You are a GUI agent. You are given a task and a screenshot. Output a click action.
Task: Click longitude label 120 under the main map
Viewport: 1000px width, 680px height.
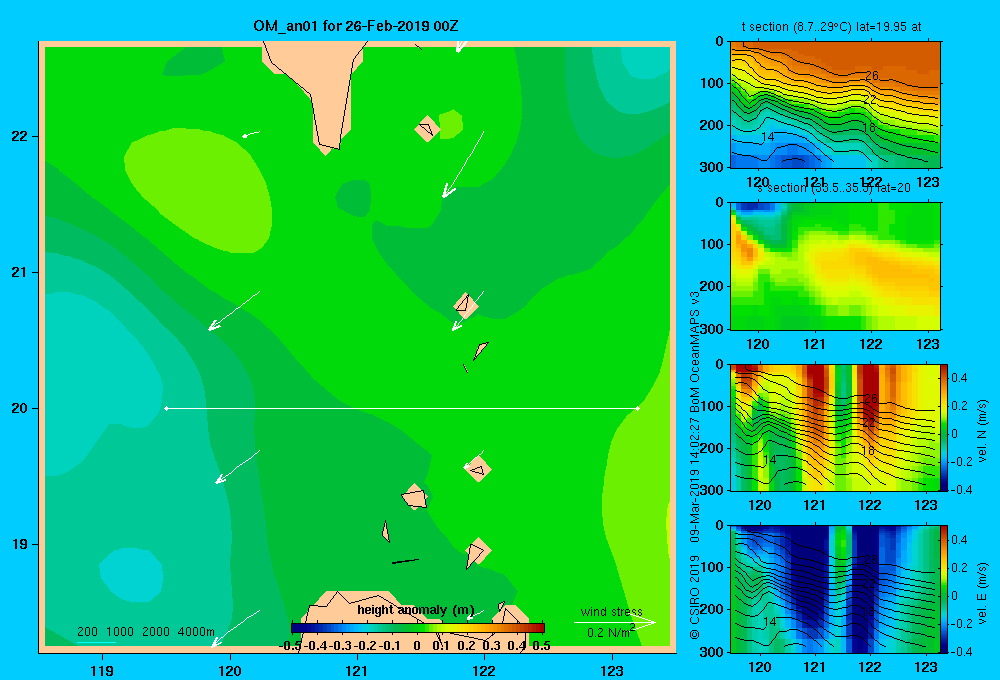230,671
